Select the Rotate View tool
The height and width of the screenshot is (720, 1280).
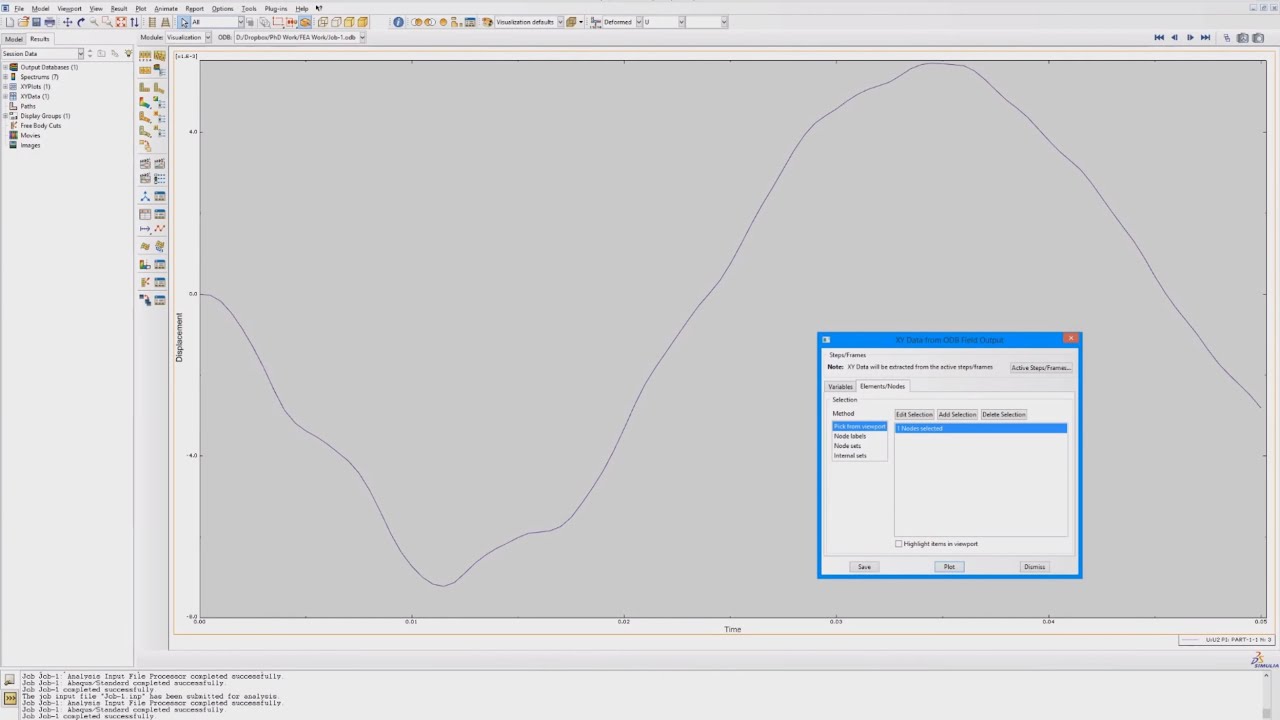click(x=81, y=22)
